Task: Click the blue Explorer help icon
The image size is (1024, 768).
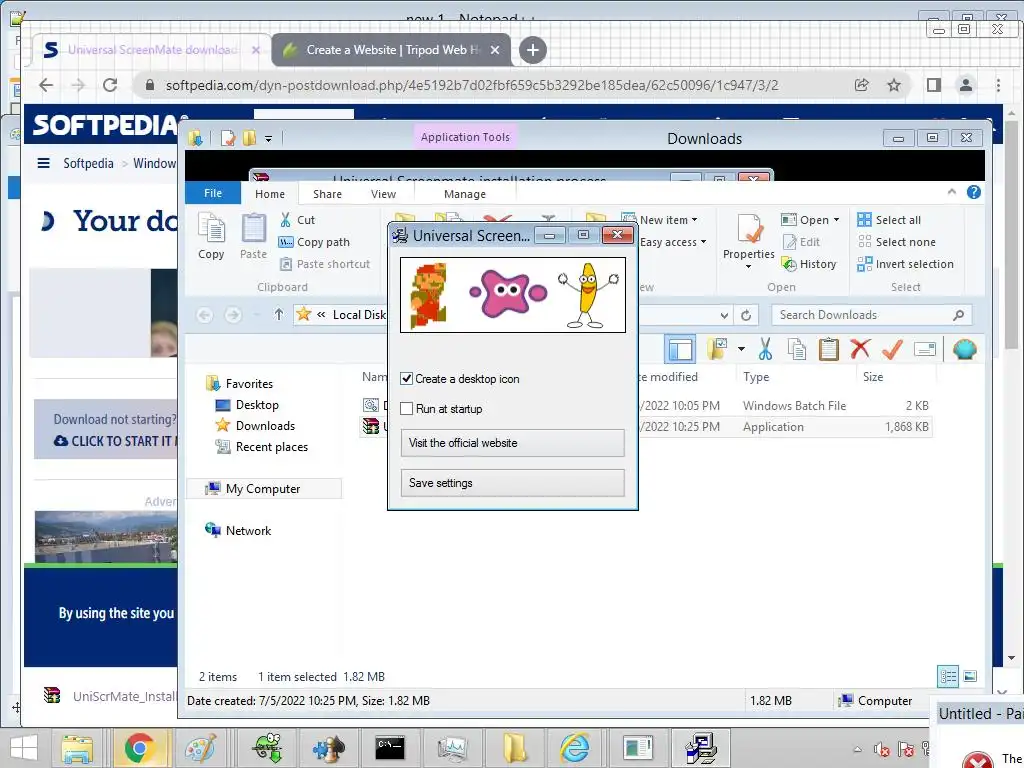Action: coord(974,192)
